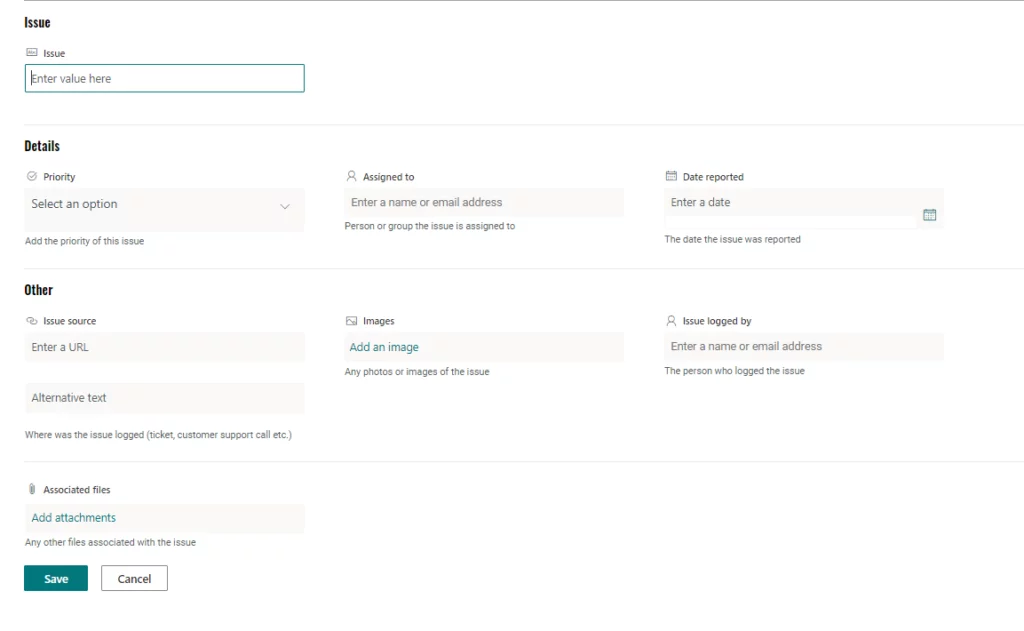Click the Priority checkmark circle icon
This screenshot has height=631, width=1024.
click(x=31, y=177)
